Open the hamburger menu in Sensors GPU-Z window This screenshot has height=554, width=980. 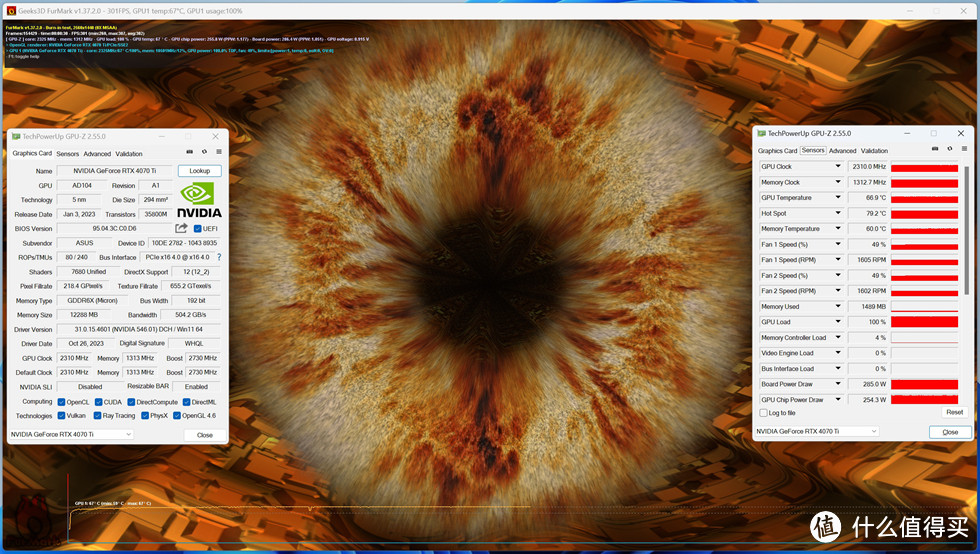964,149
